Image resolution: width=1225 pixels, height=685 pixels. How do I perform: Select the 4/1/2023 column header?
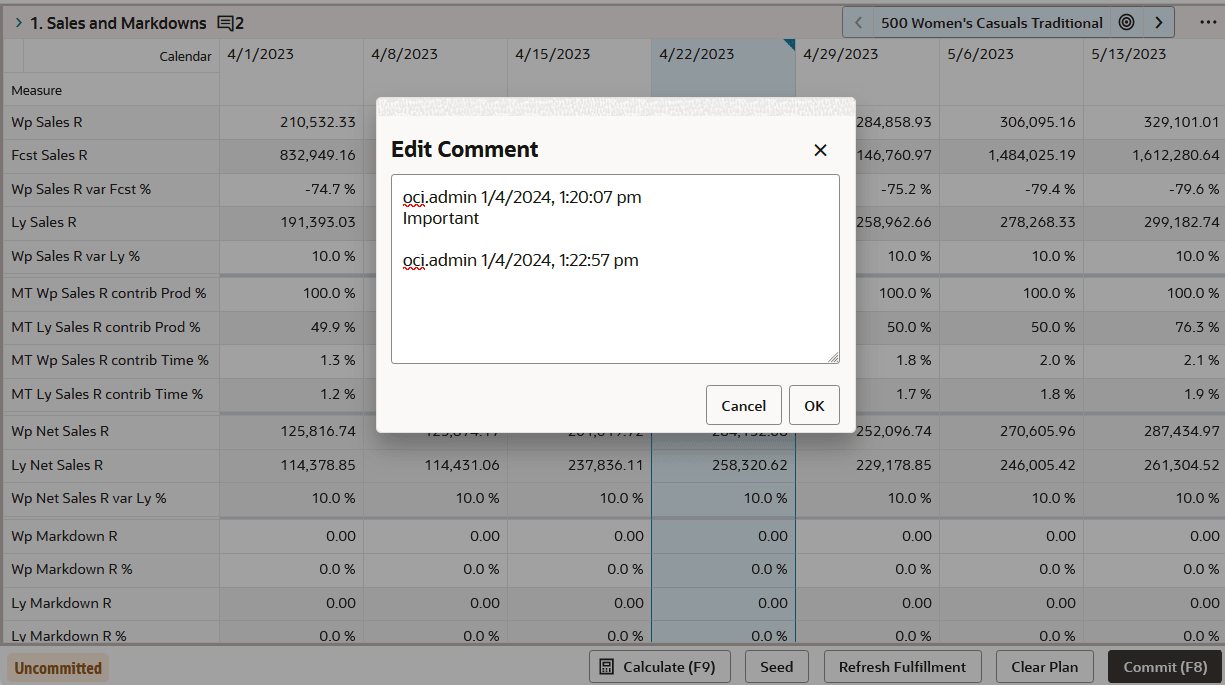pyautogui.click(x=260, y=55)
